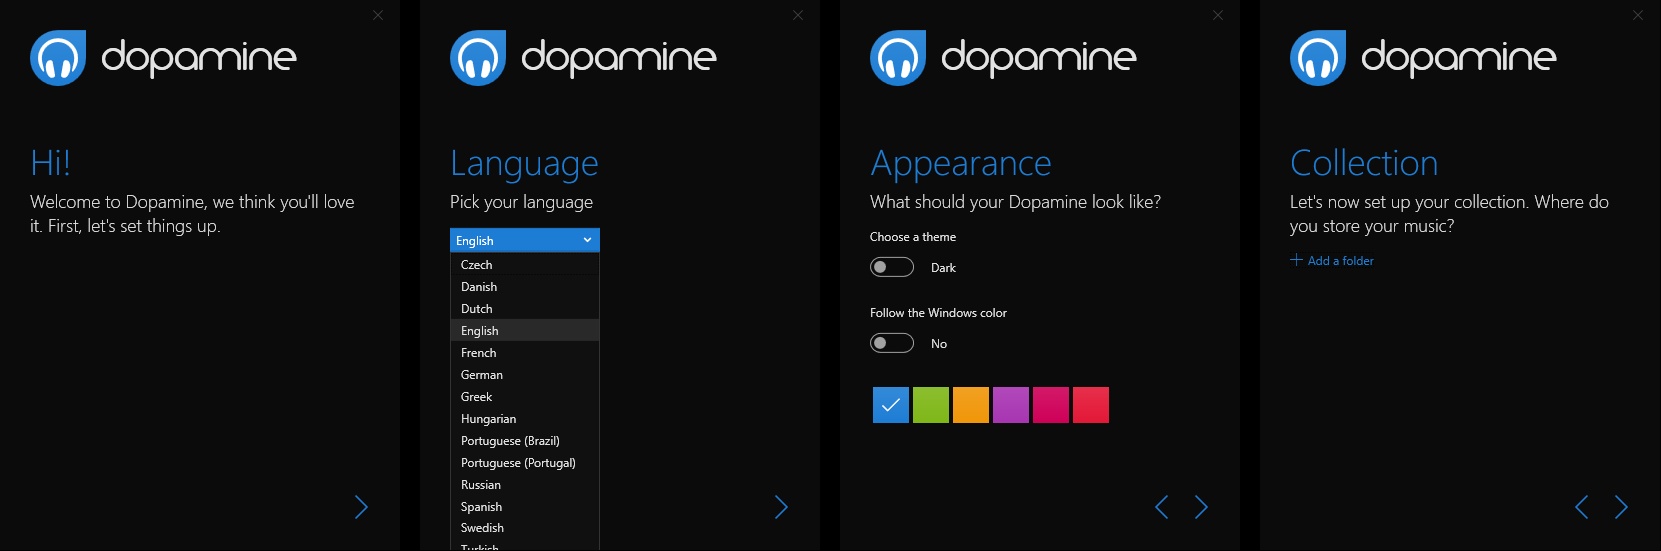Image resolution: width=1661 pixels, height=551 pixels.
Task: Click the Choose a theme label
Action: tap(913, 237)
